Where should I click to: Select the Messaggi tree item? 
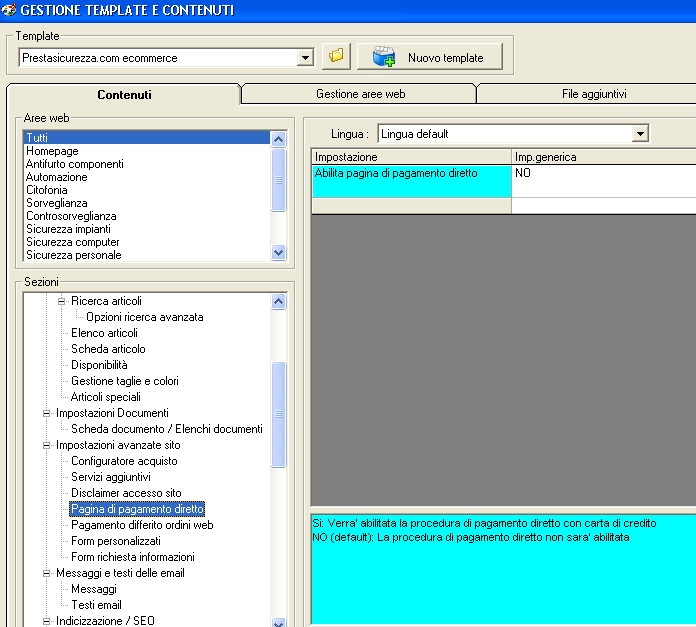click(x=94, y=588)
